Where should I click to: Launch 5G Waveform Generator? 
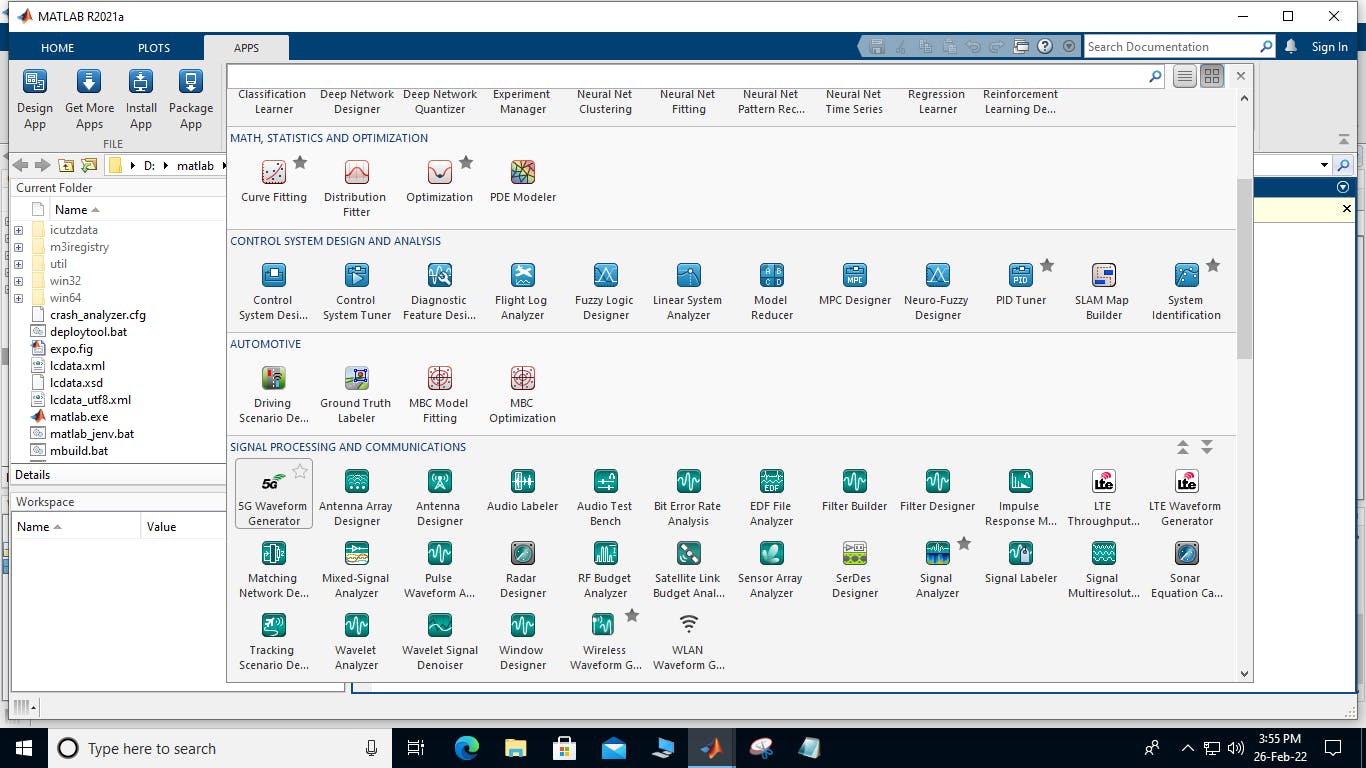pyautogui.click(x=273, y=496)
